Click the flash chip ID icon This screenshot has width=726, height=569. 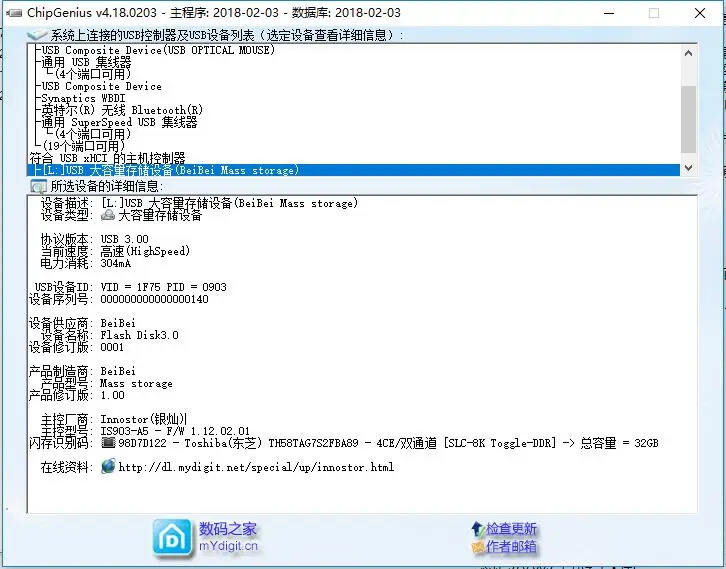click(x=108, y=443)
